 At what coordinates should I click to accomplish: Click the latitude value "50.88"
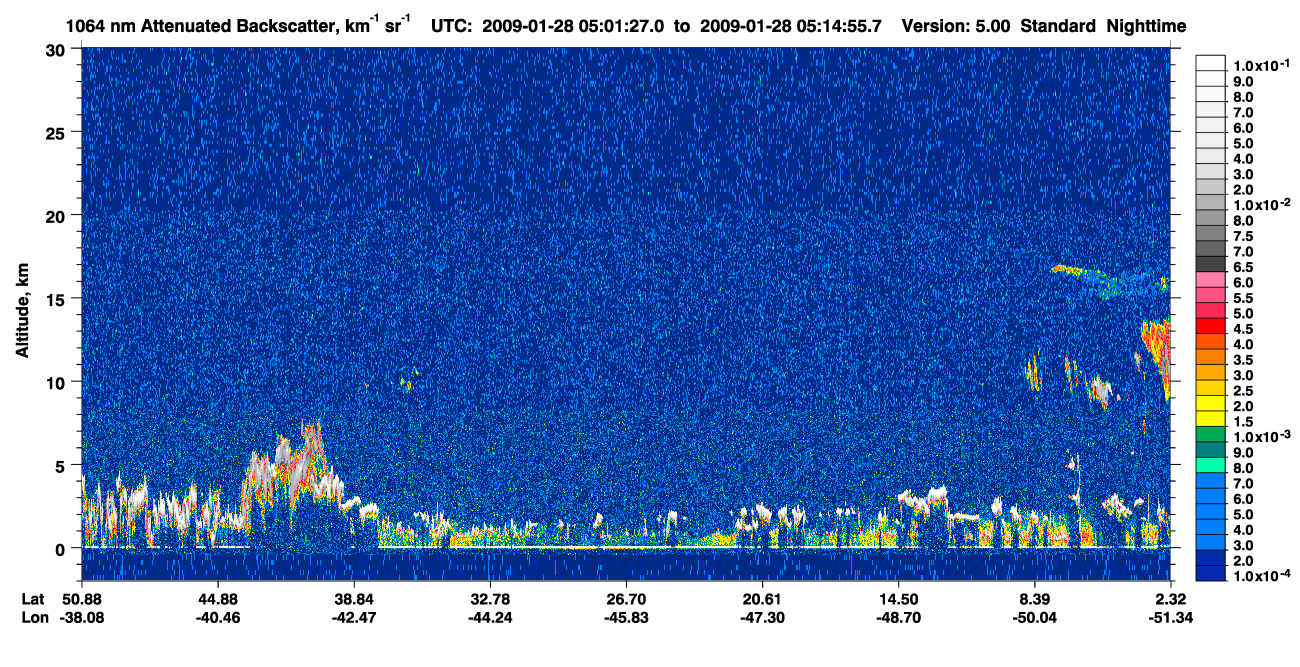point(82,598)
